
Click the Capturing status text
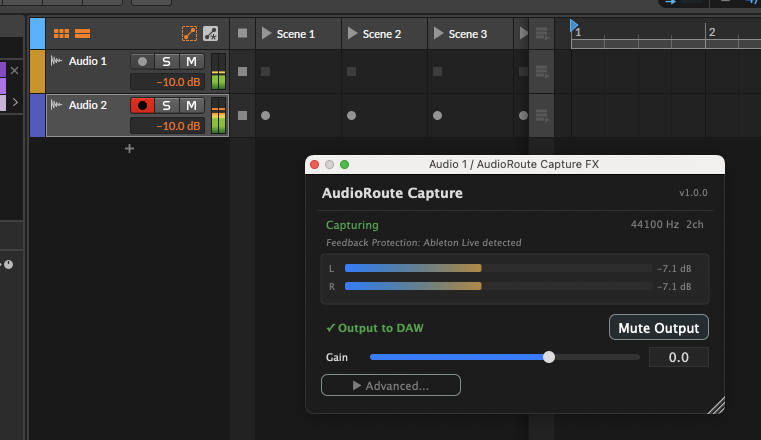[352, 225]
